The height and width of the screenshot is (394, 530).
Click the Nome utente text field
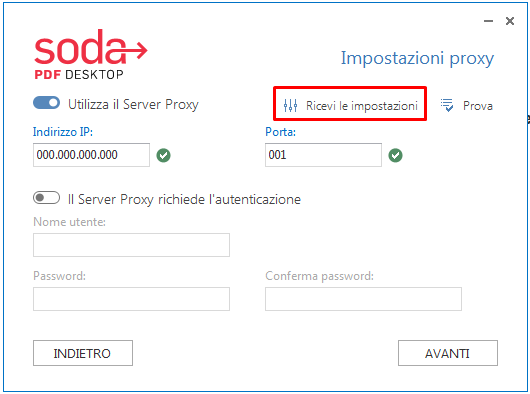coord(131,245)
